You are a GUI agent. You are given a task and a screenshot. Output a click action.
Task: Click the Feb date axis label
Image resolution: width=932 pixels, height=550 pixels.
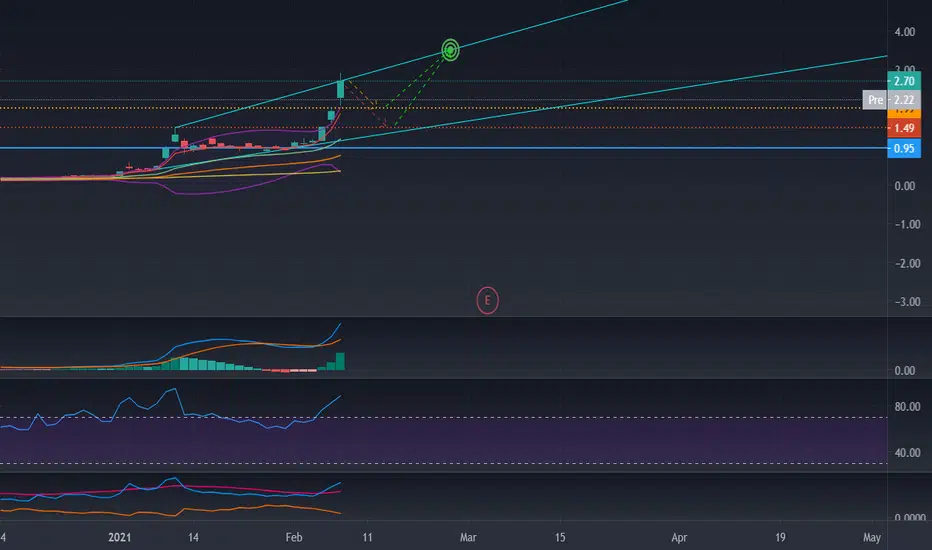(294, 537)
